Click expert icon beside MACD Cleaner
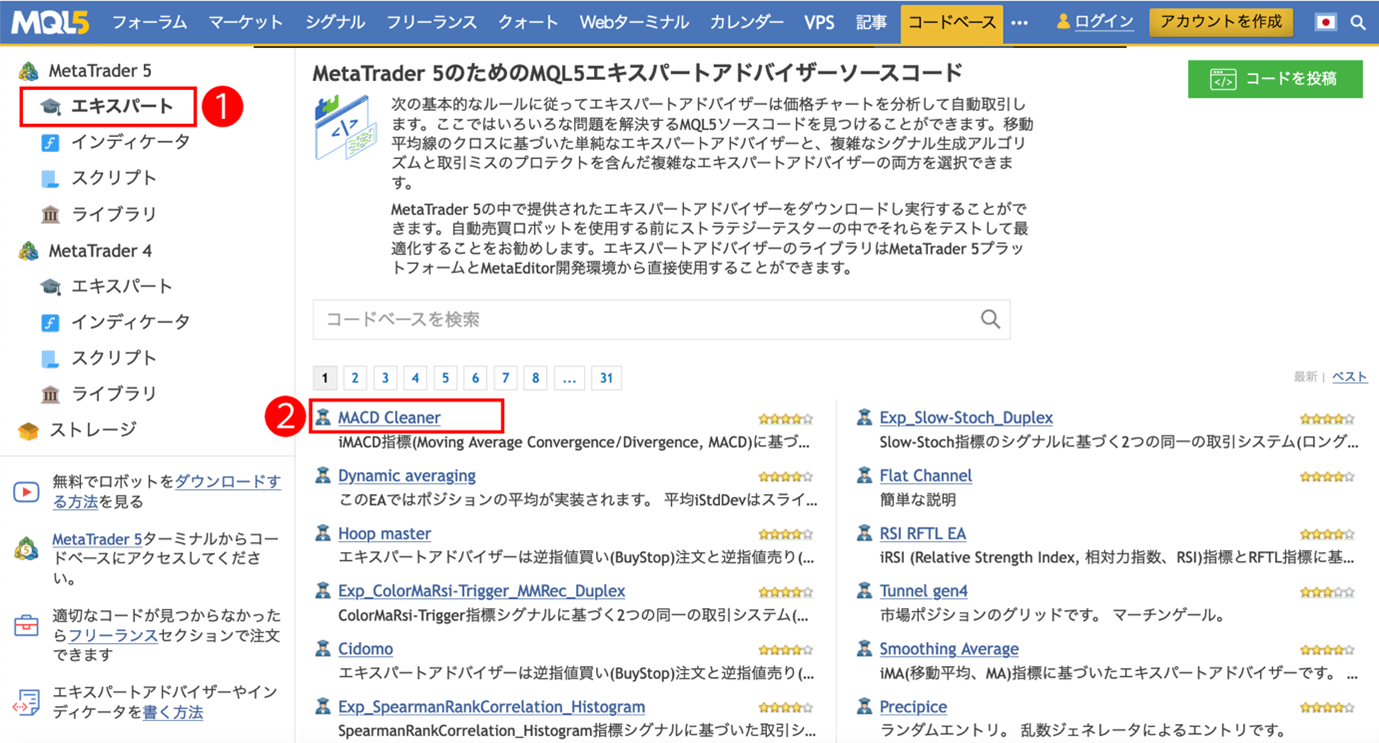The image size is (1379, 743). click(323, 417)
